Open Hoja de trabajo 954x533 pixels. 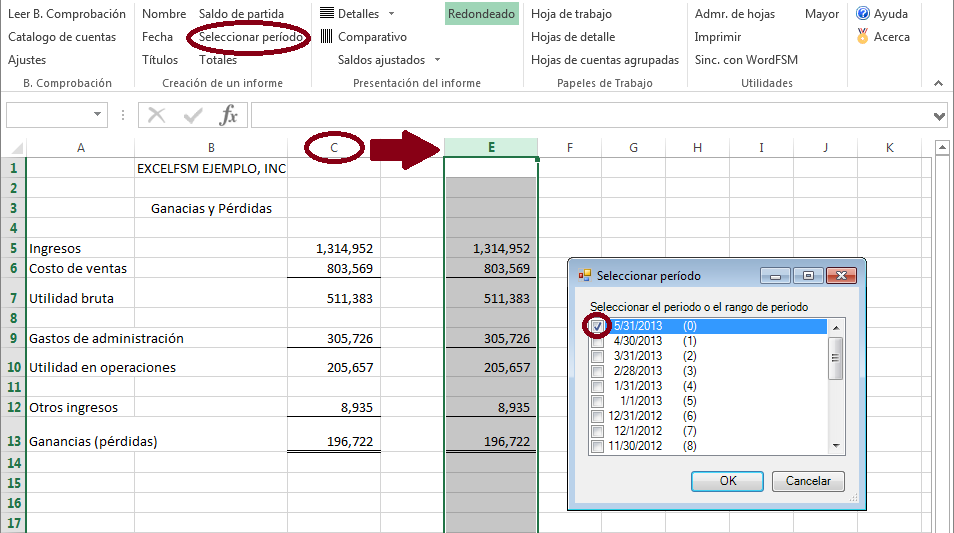tap(571, 13)
